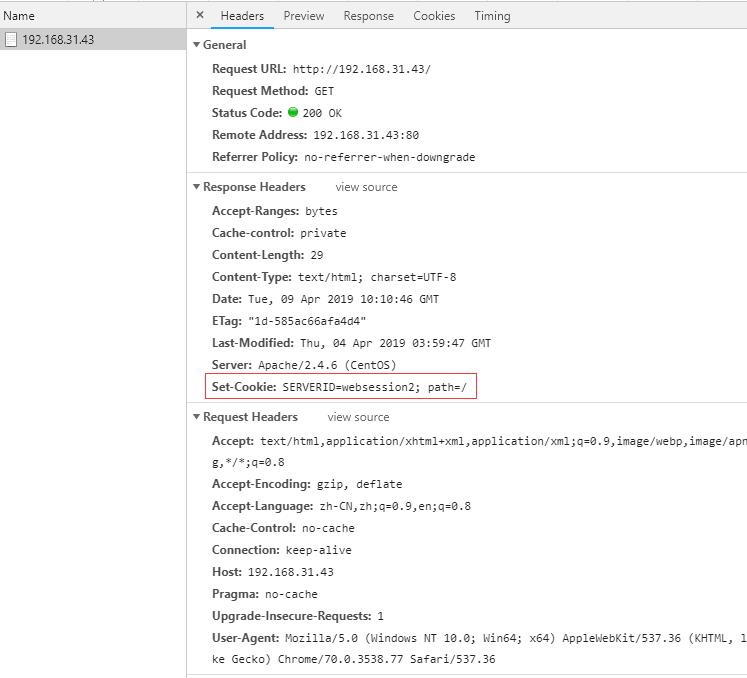Screen dimensions: 747x678
Task: Click view source beside Request Headers
Action: (358, 417)
